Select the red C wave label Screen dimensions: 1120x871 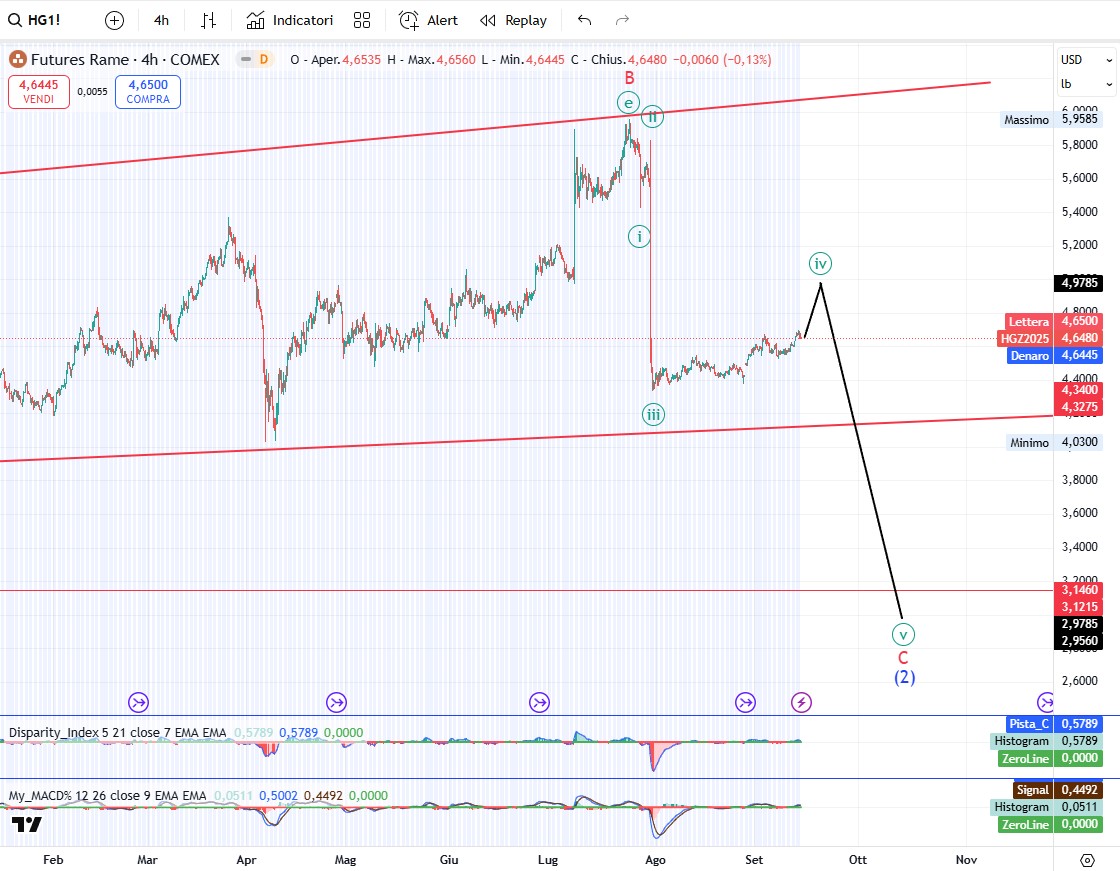(x=903, y=658)
